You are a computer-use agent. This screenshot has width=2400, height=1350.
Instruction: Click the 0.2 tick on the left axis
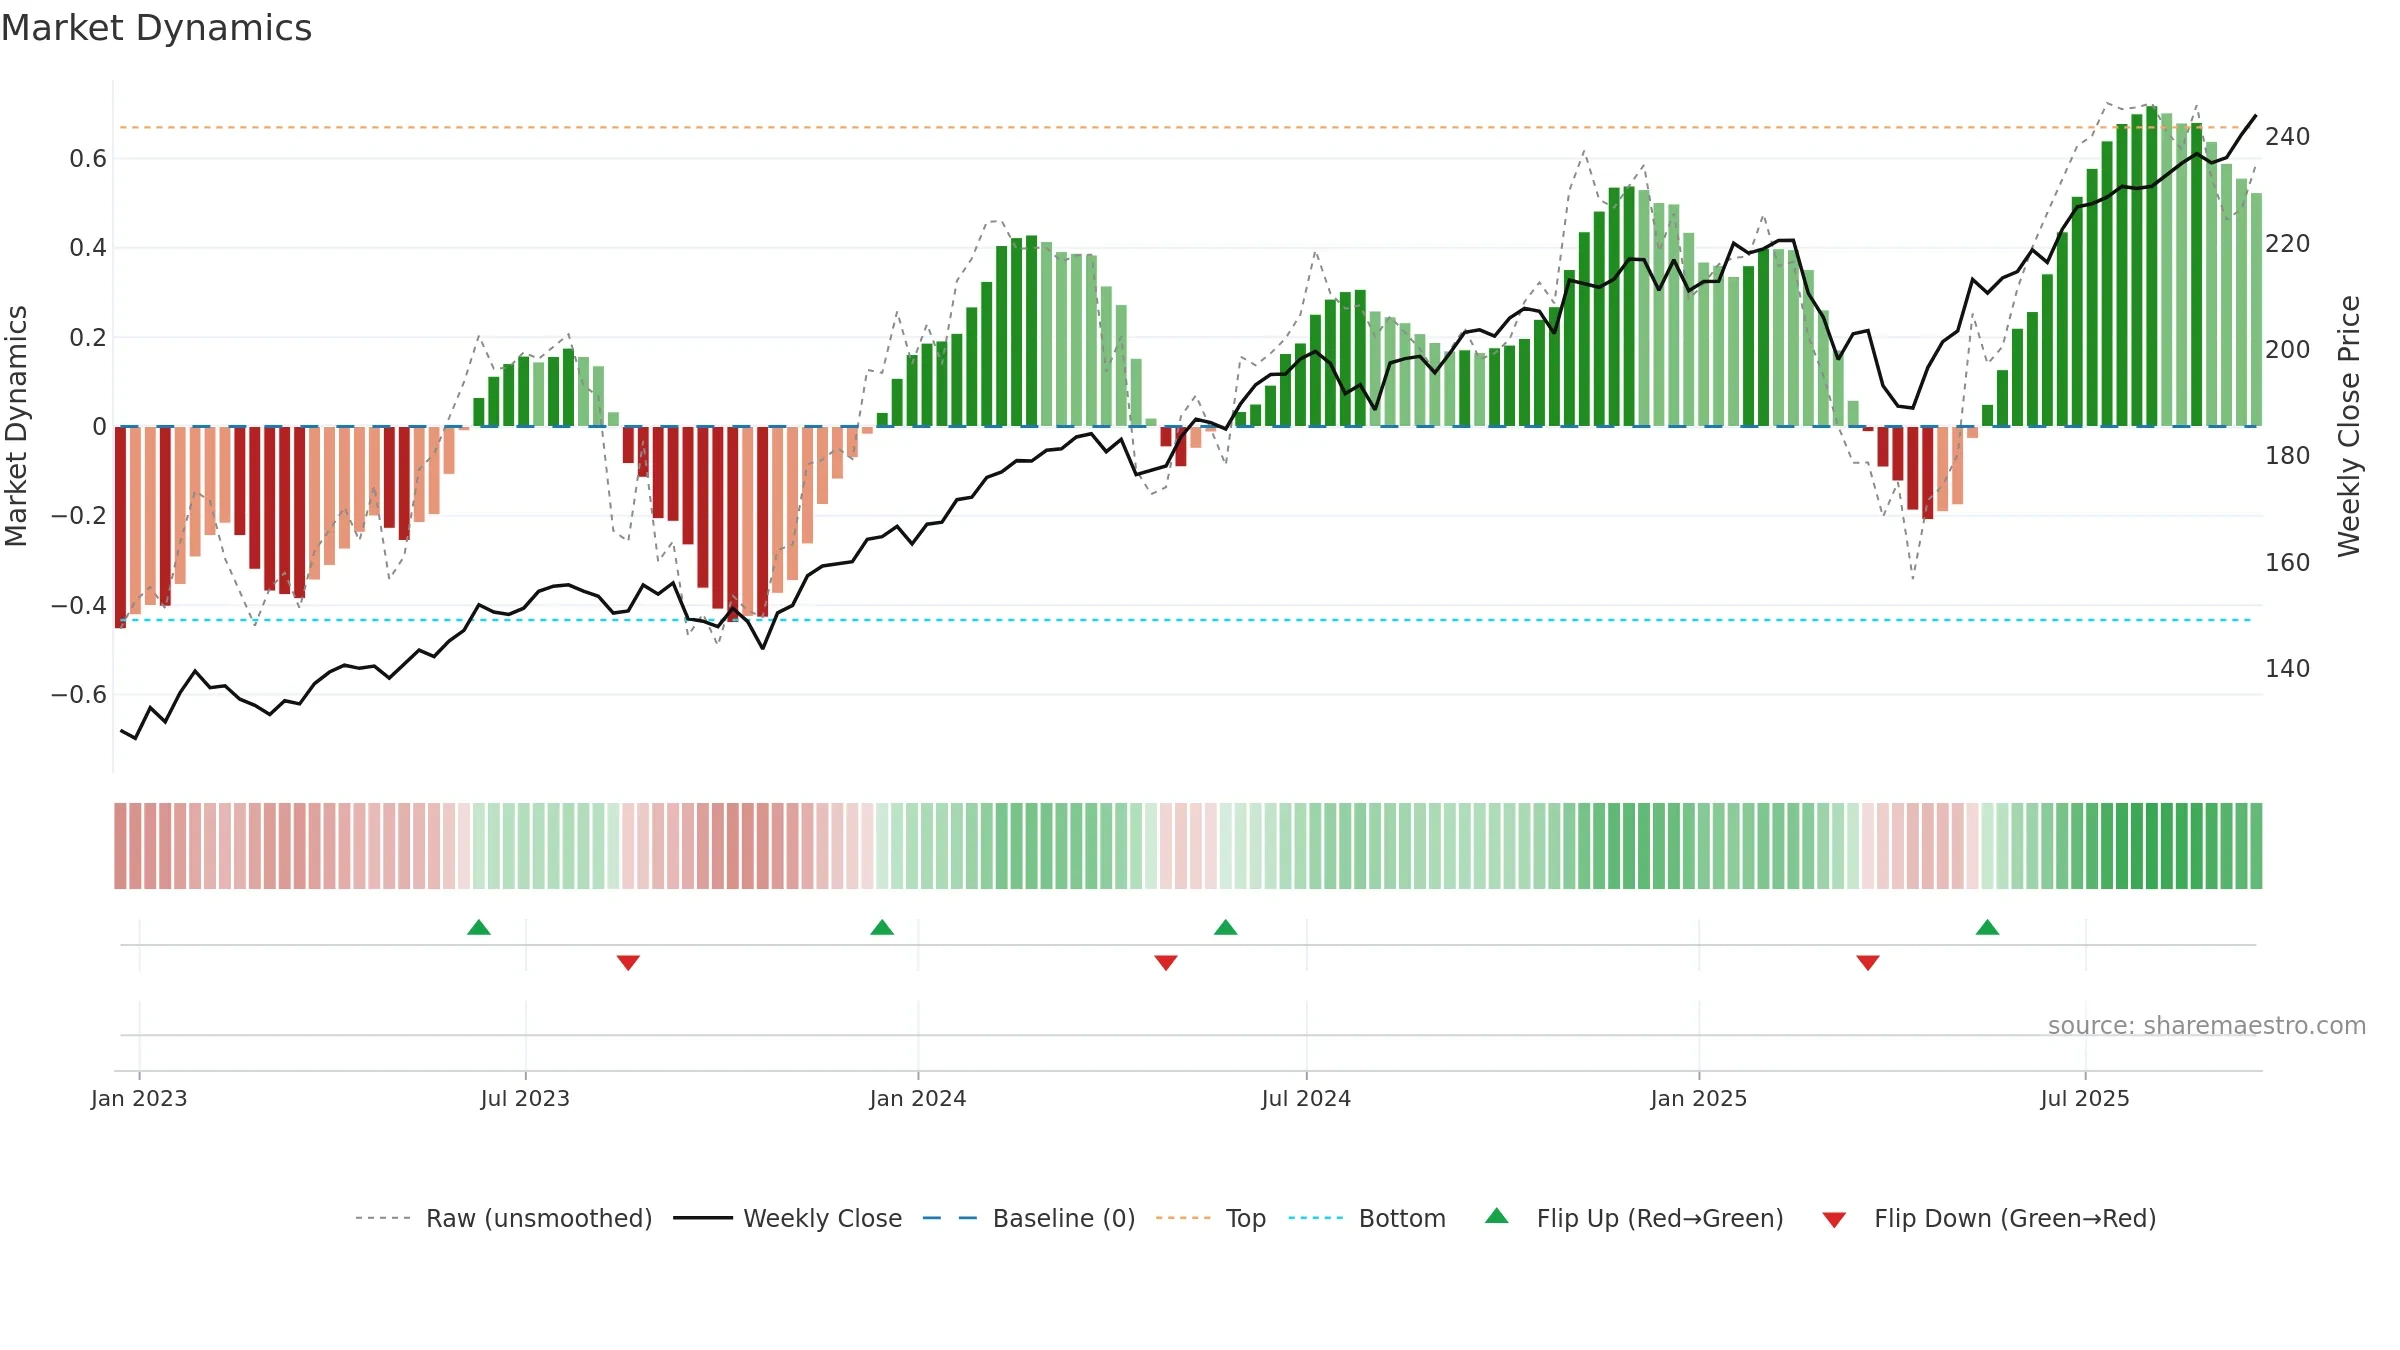(88, 338)
